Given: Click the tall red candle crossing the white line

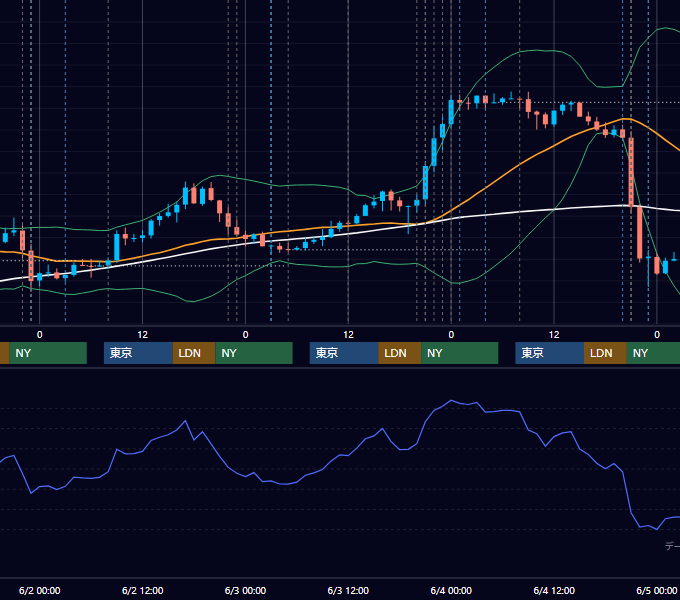Looking at the screenshot, I should click(x=631, y=172).
